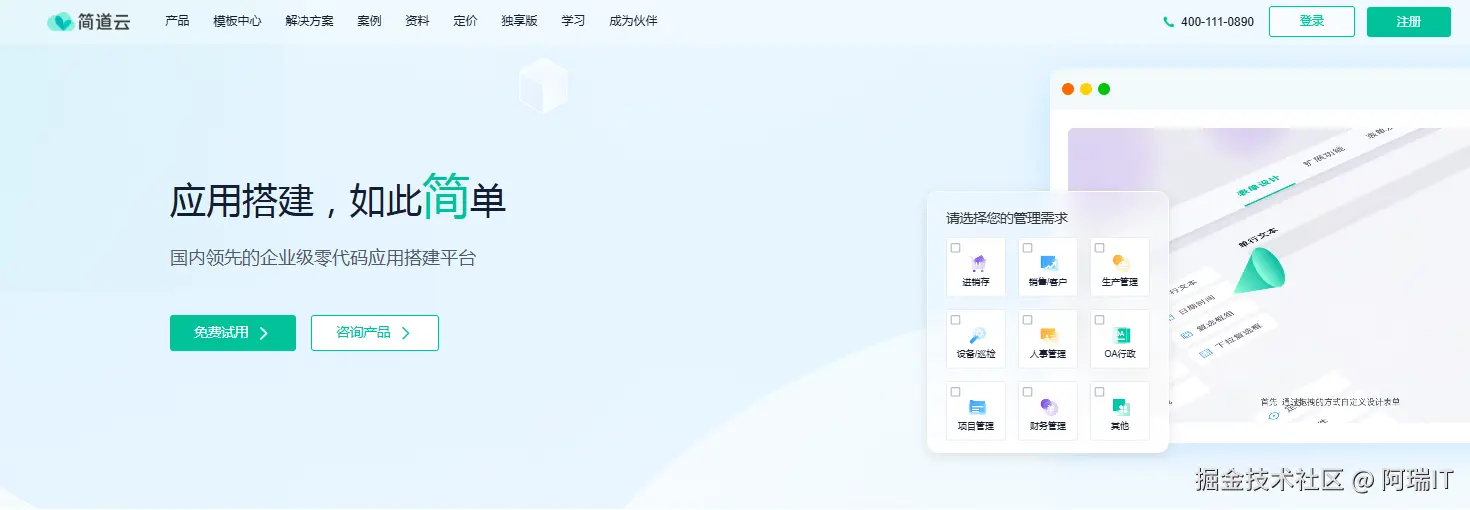Open the 产品 menu

[x=177, y=21]
